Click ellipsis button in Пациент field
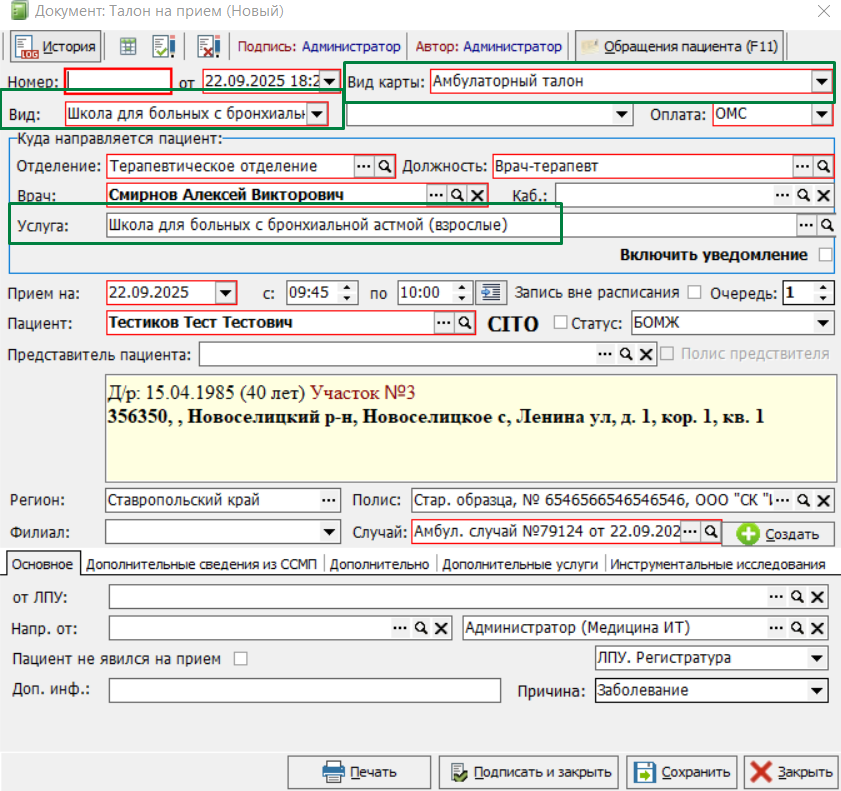 [444, 323]
